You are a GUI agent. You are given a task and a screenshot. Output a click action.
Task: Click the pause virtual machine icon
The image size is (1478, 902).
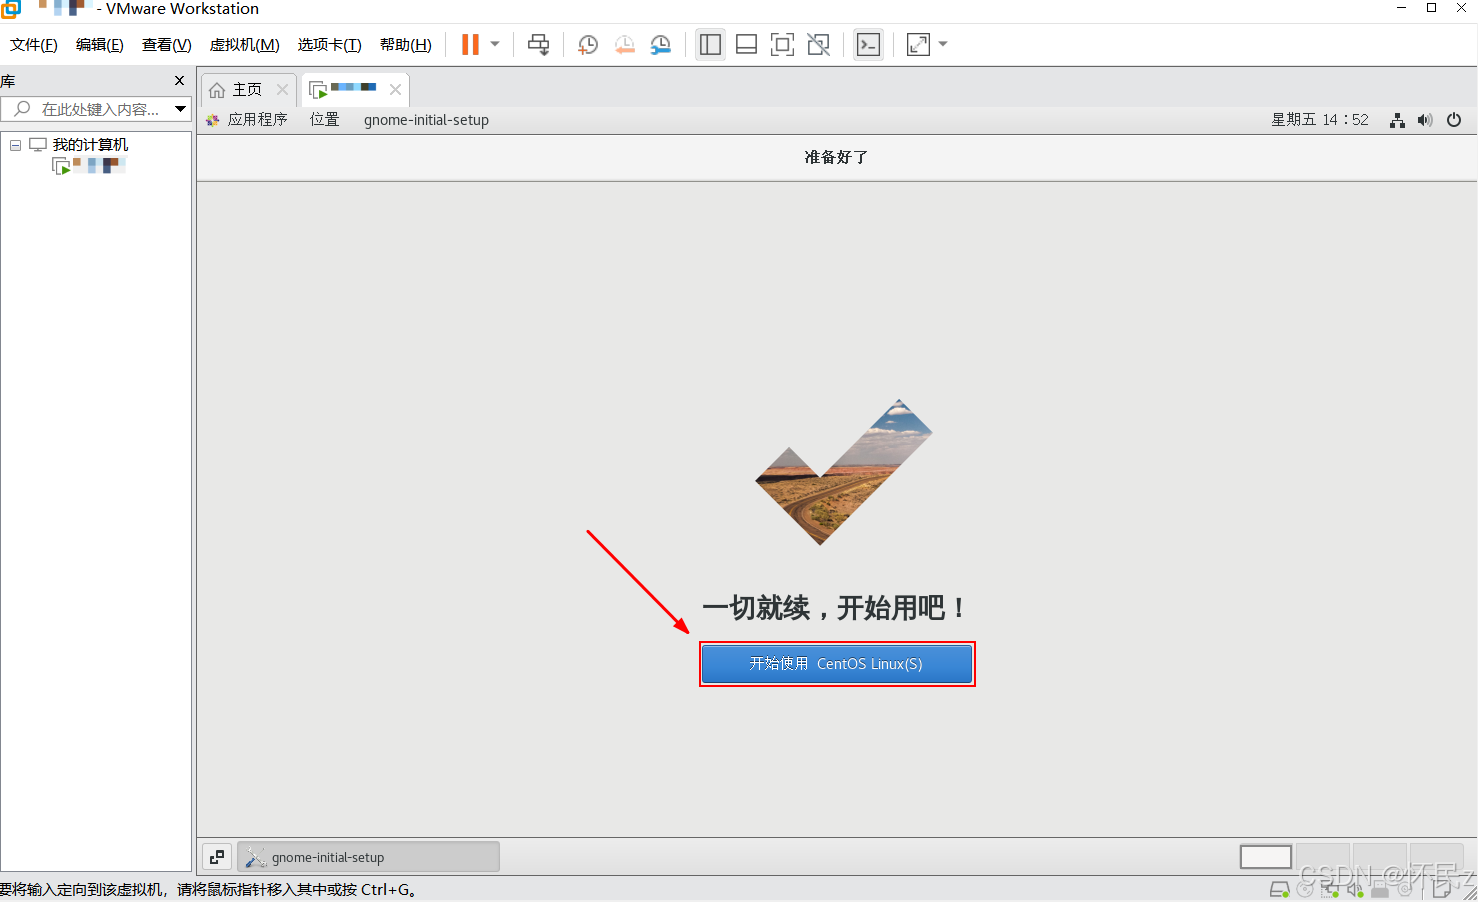pos(470,44)
